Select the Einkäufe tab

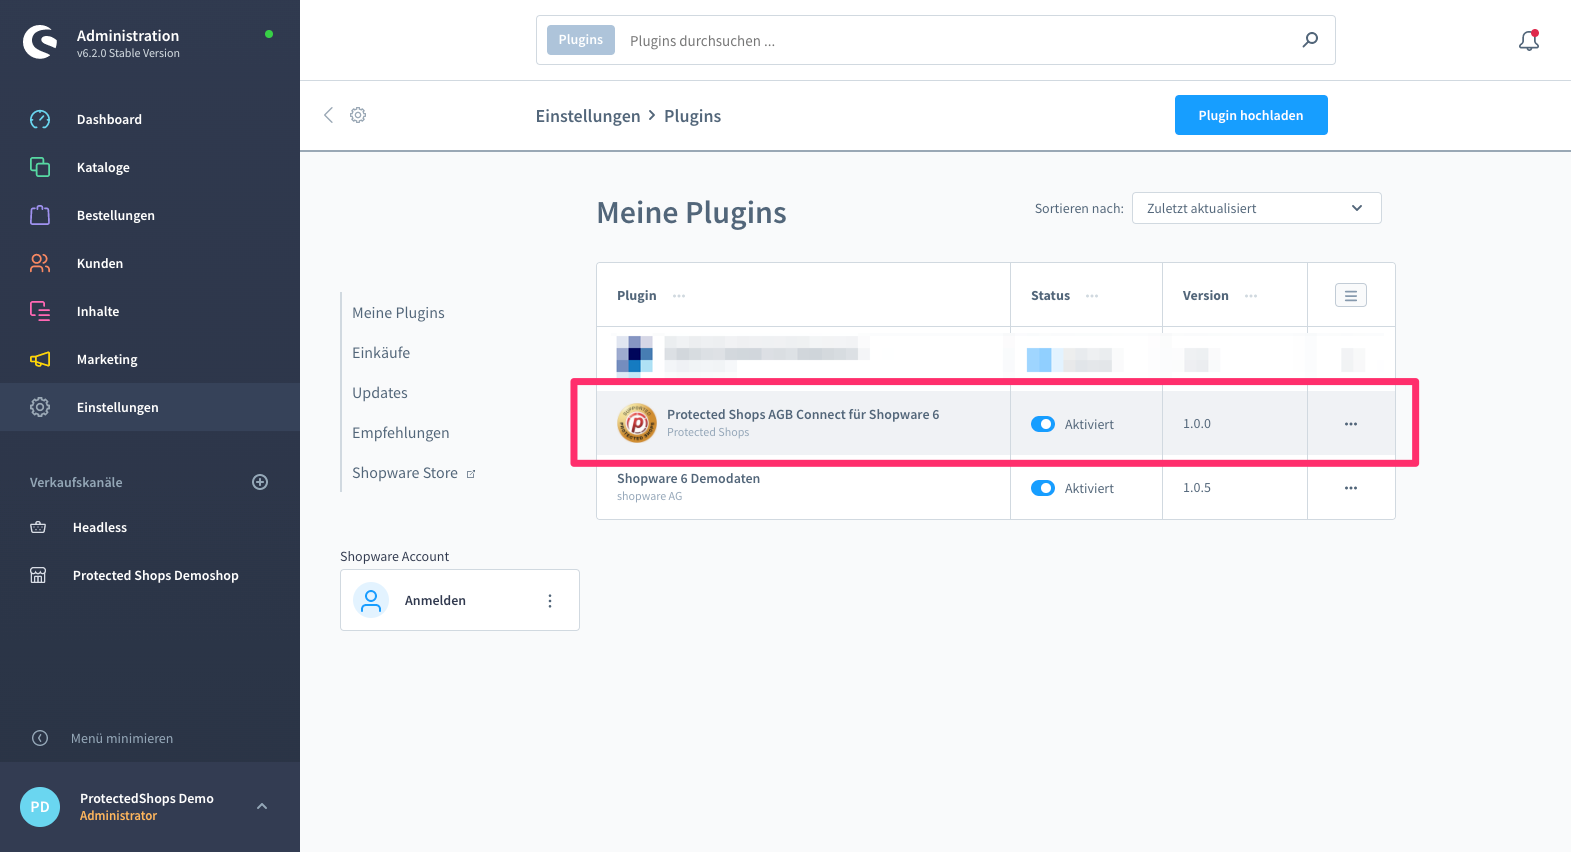click(381, 353)
